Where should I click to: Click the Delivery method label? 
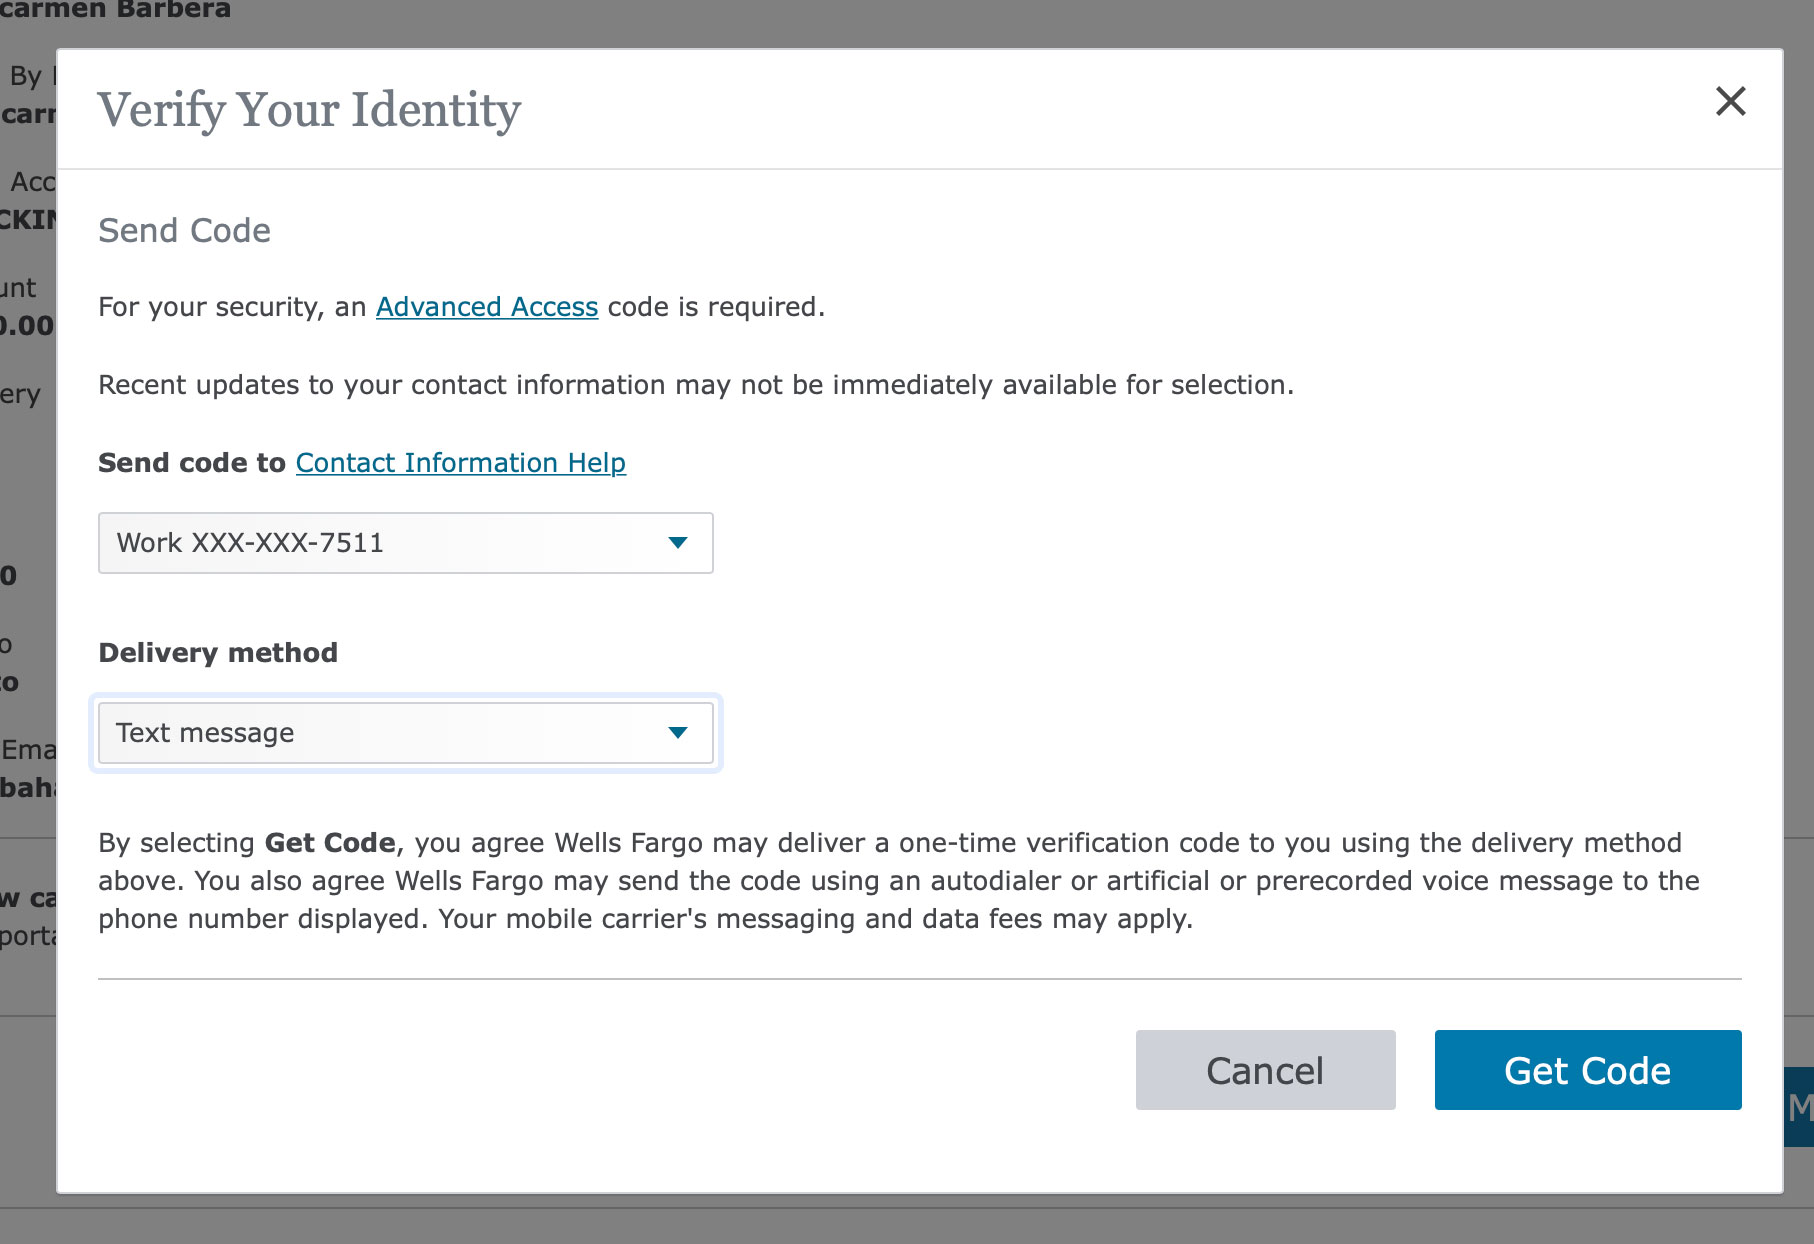[218, 653]
